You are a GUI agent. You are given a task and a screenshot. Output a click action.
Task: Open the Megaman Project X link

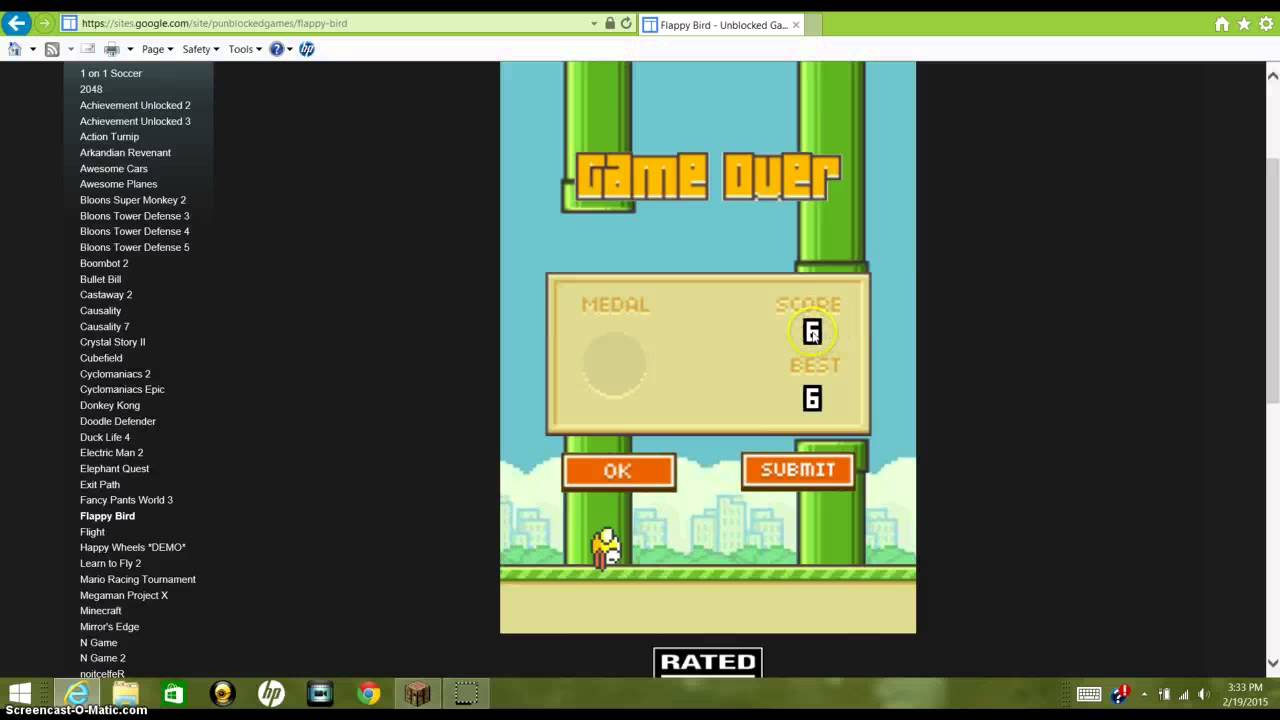click(124, 595)
